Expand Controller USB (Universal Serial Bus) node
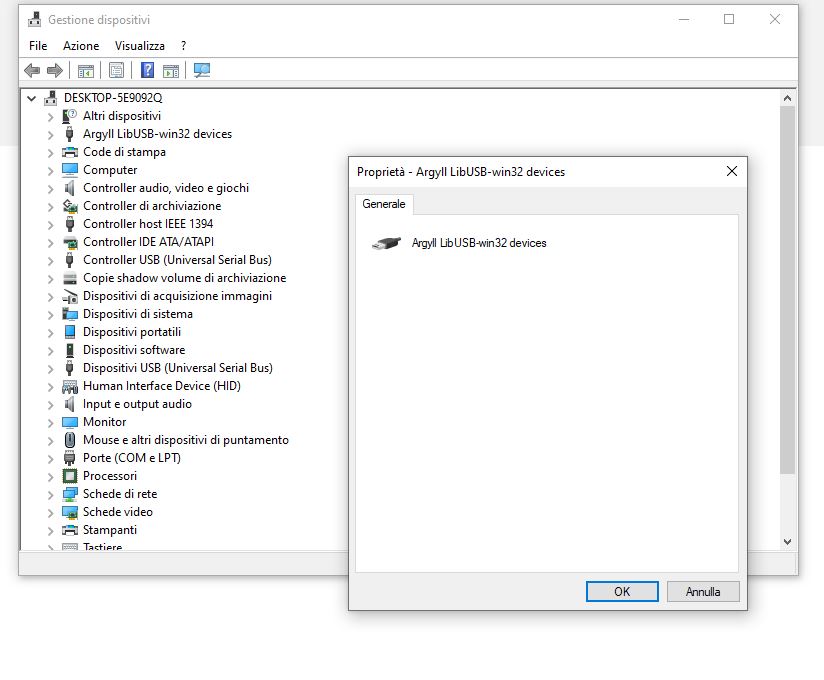This screenshot has height=680, width=824. tap(50, 261)
